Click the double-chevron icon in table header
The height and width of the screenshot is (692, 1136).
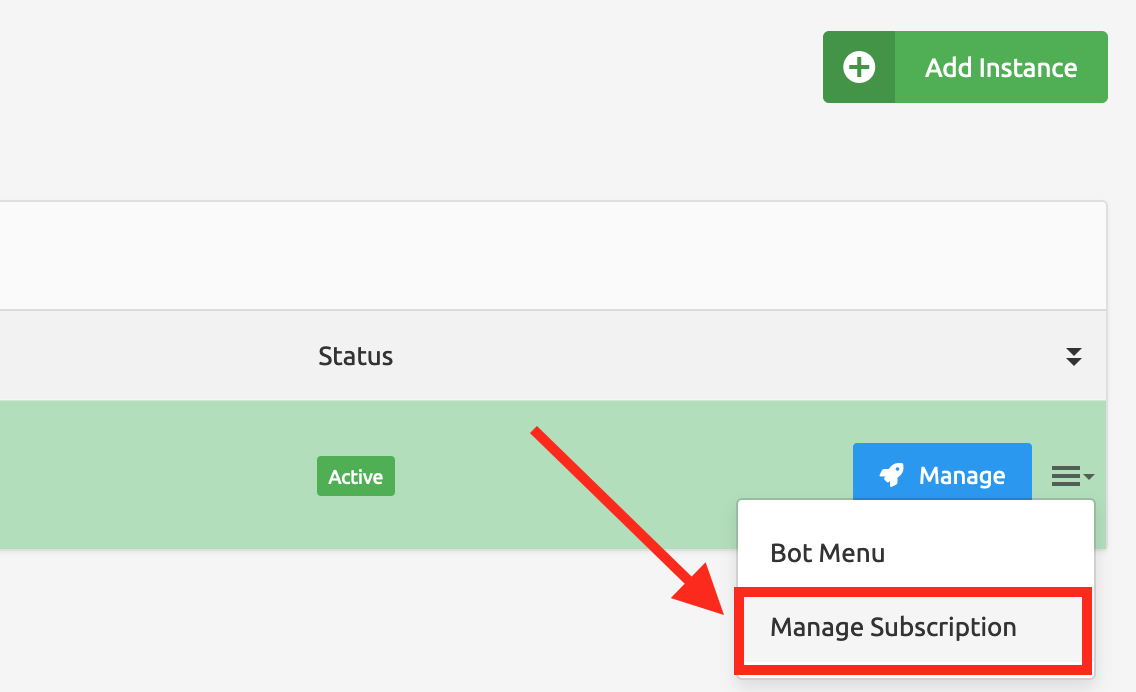[1073, 356]
